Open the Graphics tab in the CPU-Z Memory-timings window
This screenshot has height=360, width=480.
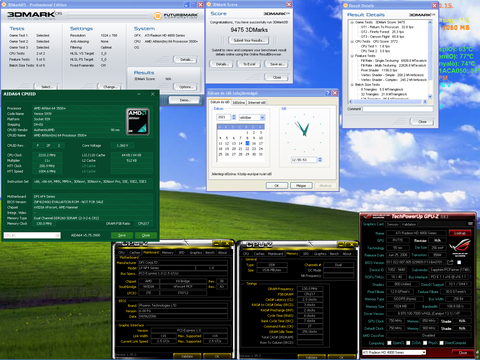tap(320, 254)
